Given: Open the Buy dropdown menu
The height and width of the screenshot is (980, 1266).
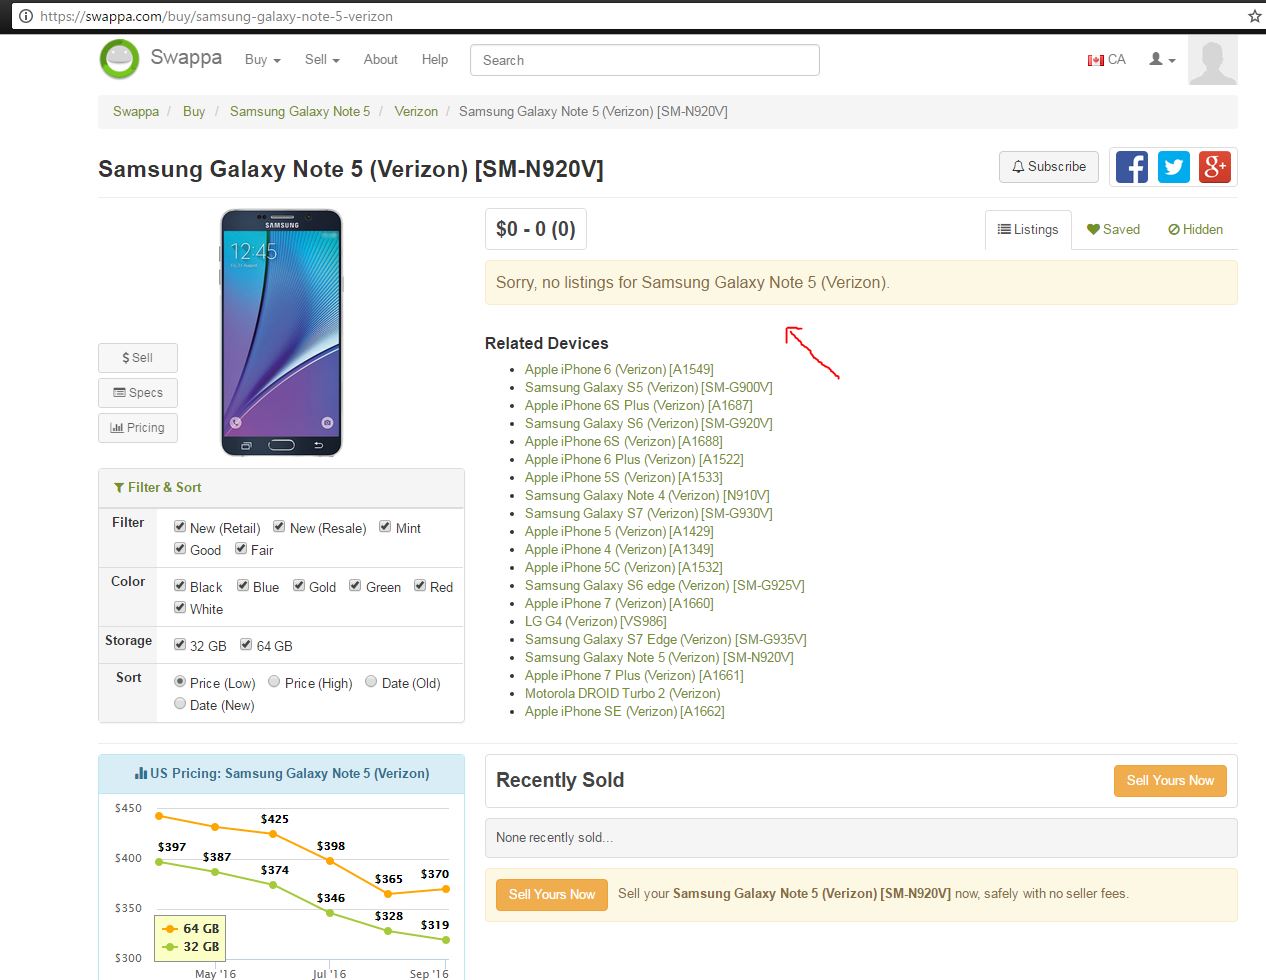Looking at the screenshot, I should [x=263, y=60].
